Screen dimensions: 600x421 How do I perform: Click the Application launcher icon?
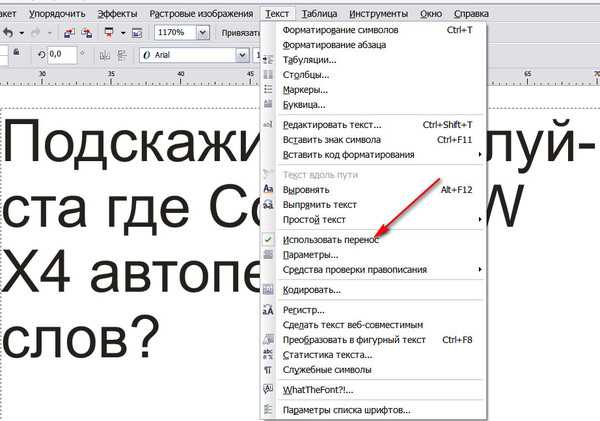109,33
